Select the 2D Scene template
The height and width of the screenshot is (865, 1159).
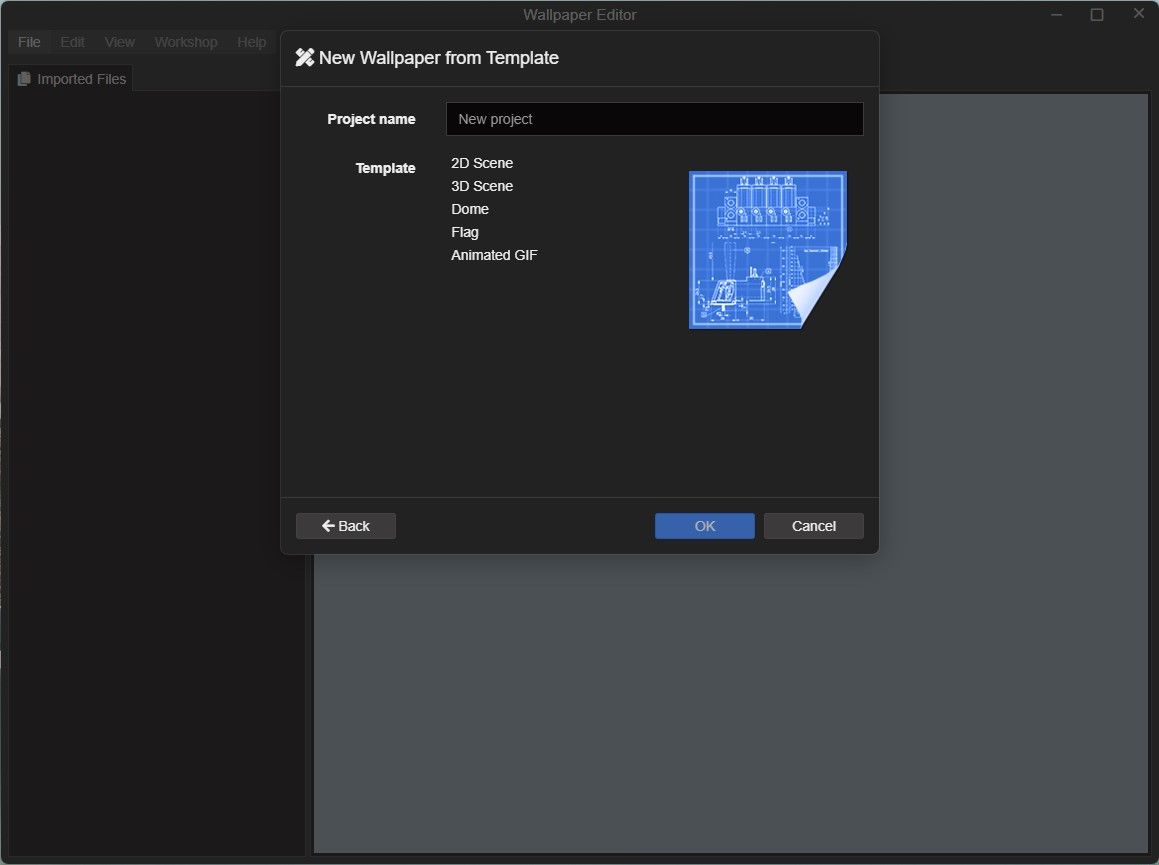pyautogui.click(x=482, y=163)
